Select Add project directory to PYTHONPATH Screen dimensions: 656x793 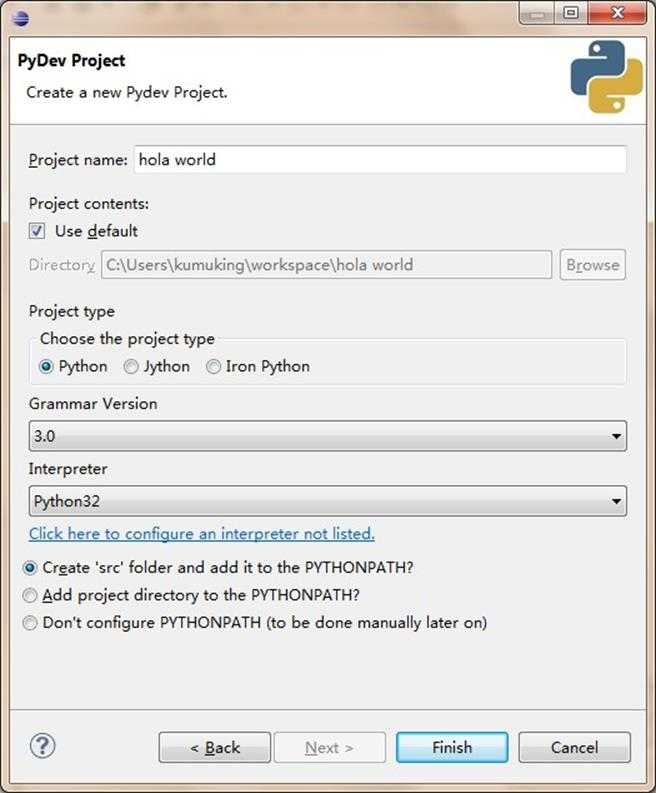31,596
